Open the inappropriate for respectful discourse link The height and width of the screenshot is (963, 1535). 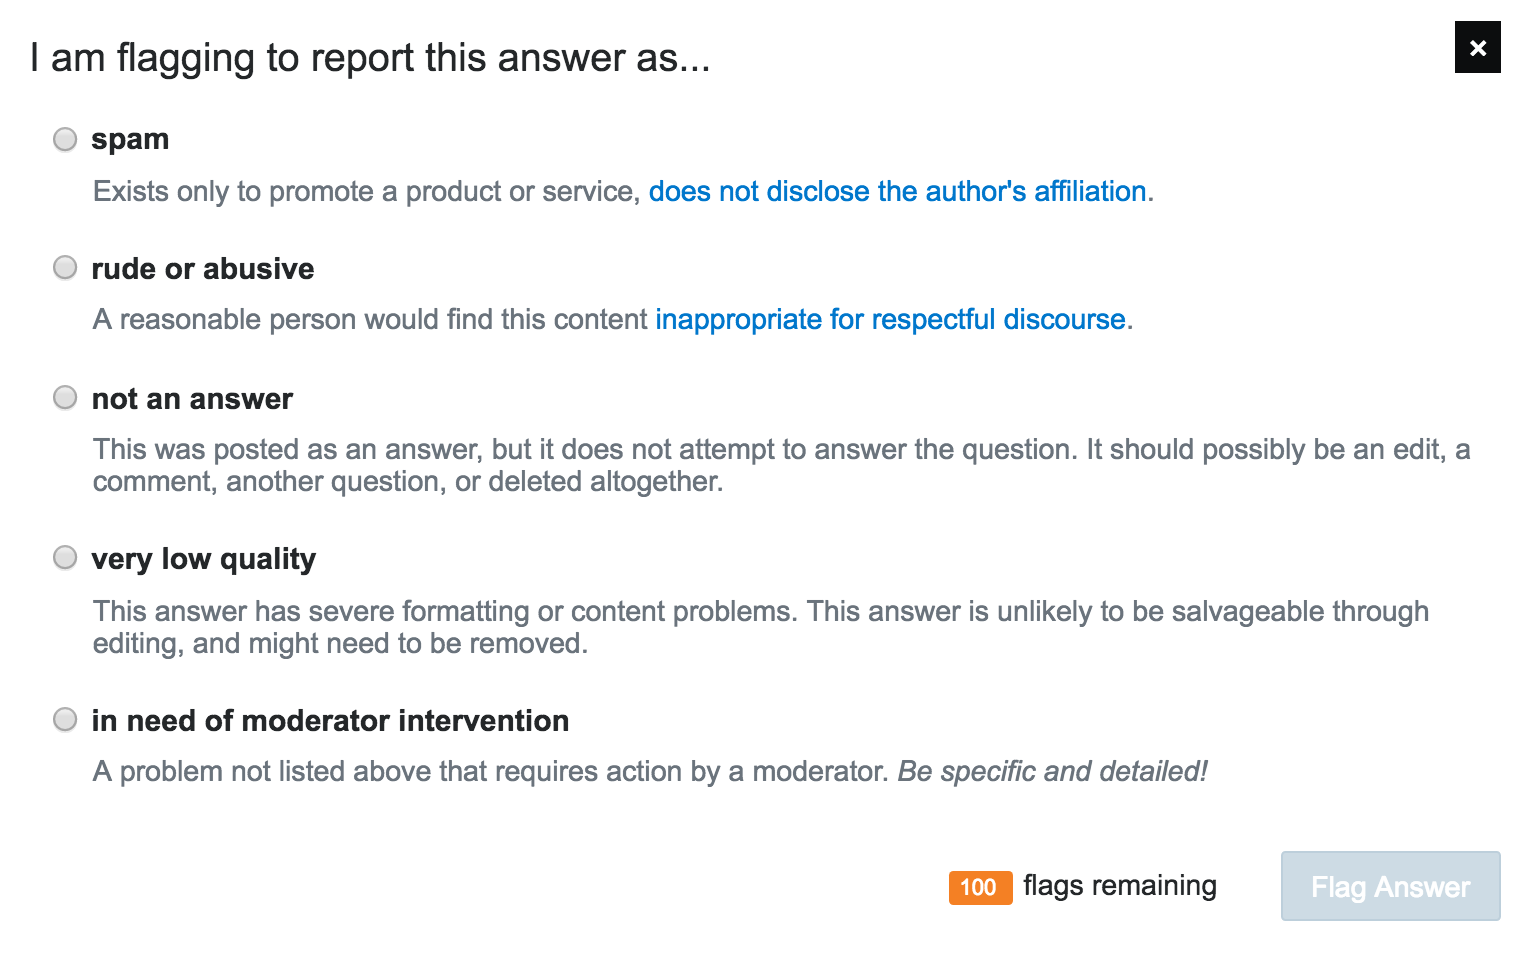tap(890, 320)
